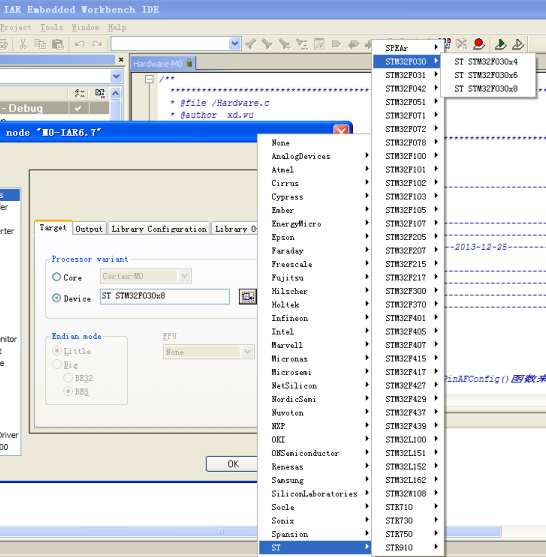Image resolution: width=546 pixels, height=557 pixels.
Task: Choose the BE8 radio option
Action: [67, 391]
